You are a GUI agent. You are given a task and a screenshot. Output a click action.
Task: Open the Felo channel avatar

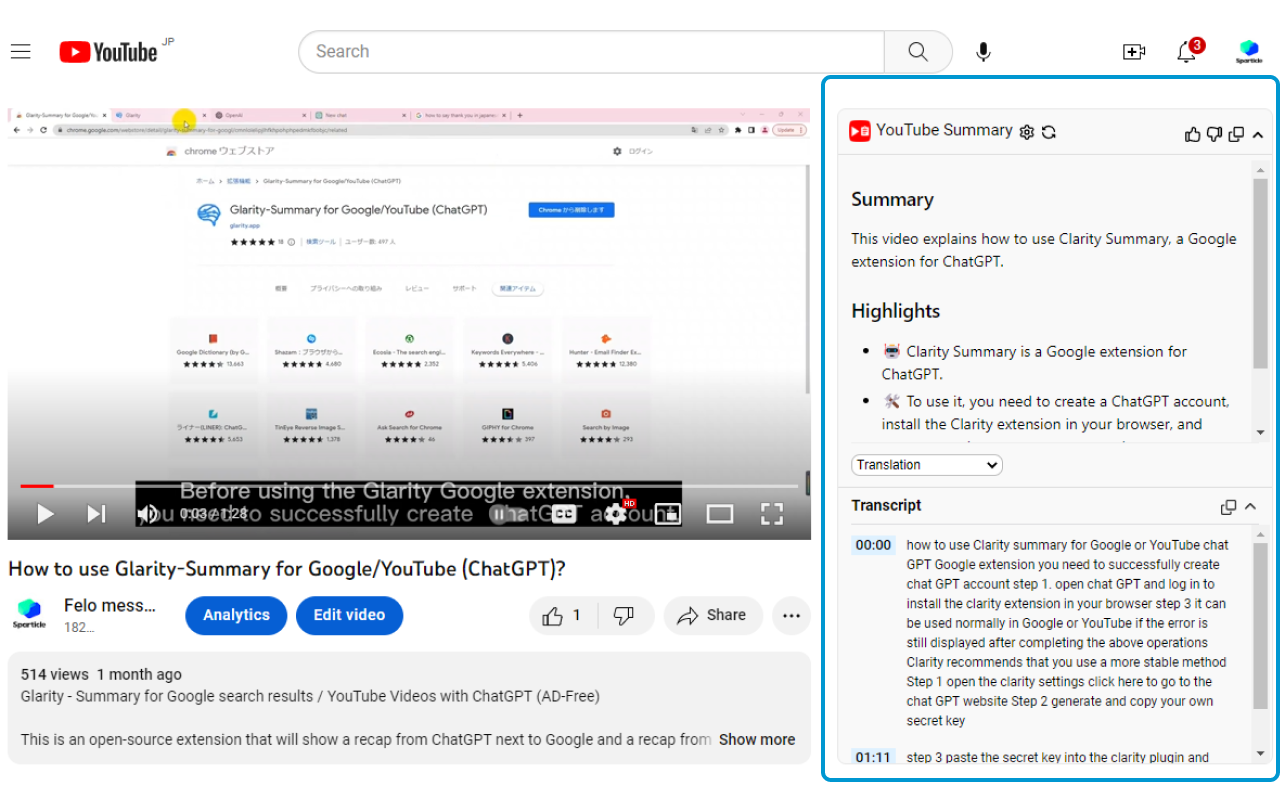[30, 614]
